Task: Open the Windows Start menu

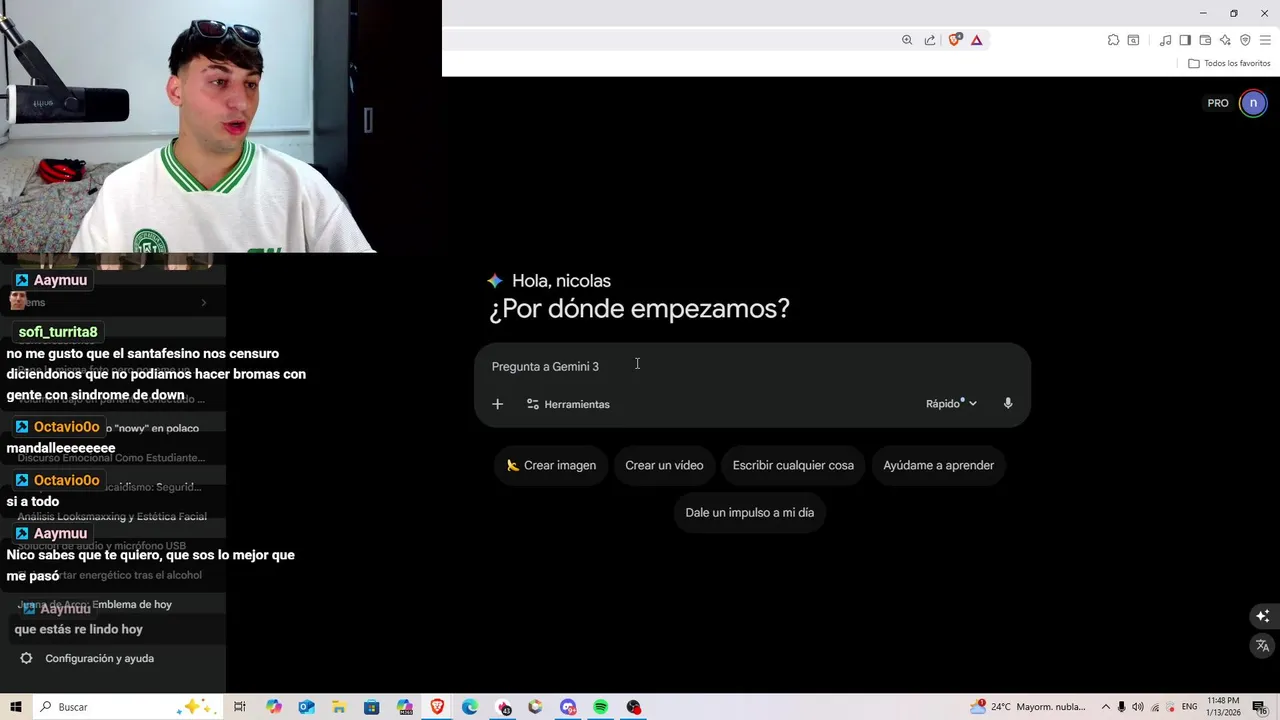Action: [16, 707]
